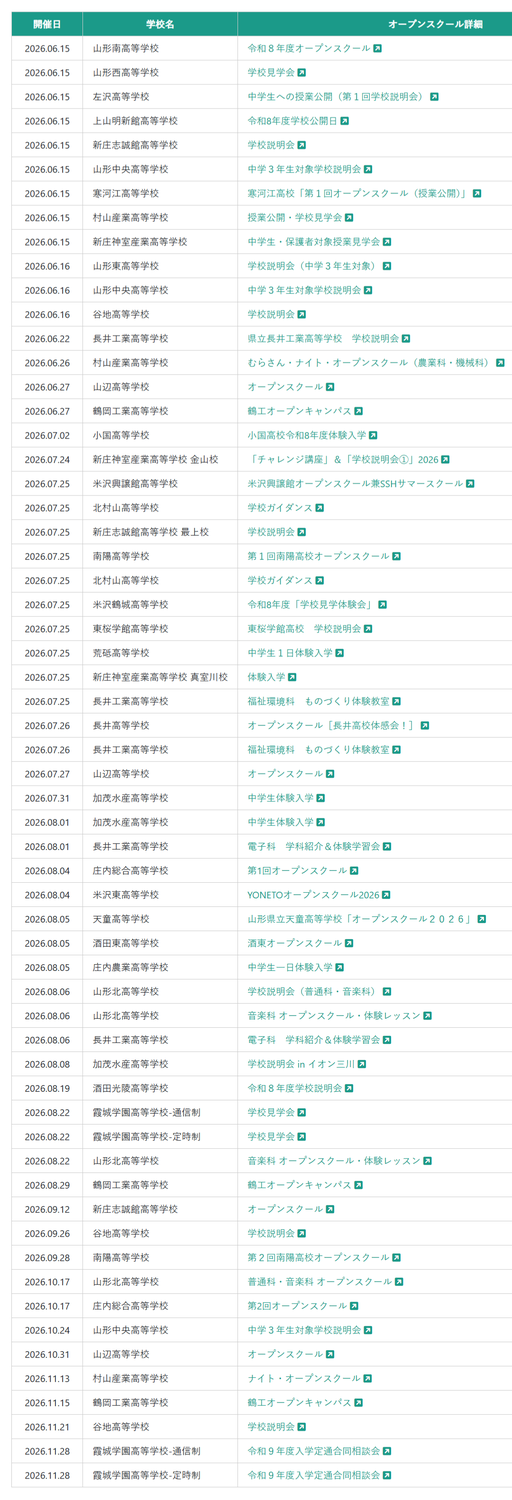Click external-link icon after 学校説明会 in イオン三川

[362, 1064]
